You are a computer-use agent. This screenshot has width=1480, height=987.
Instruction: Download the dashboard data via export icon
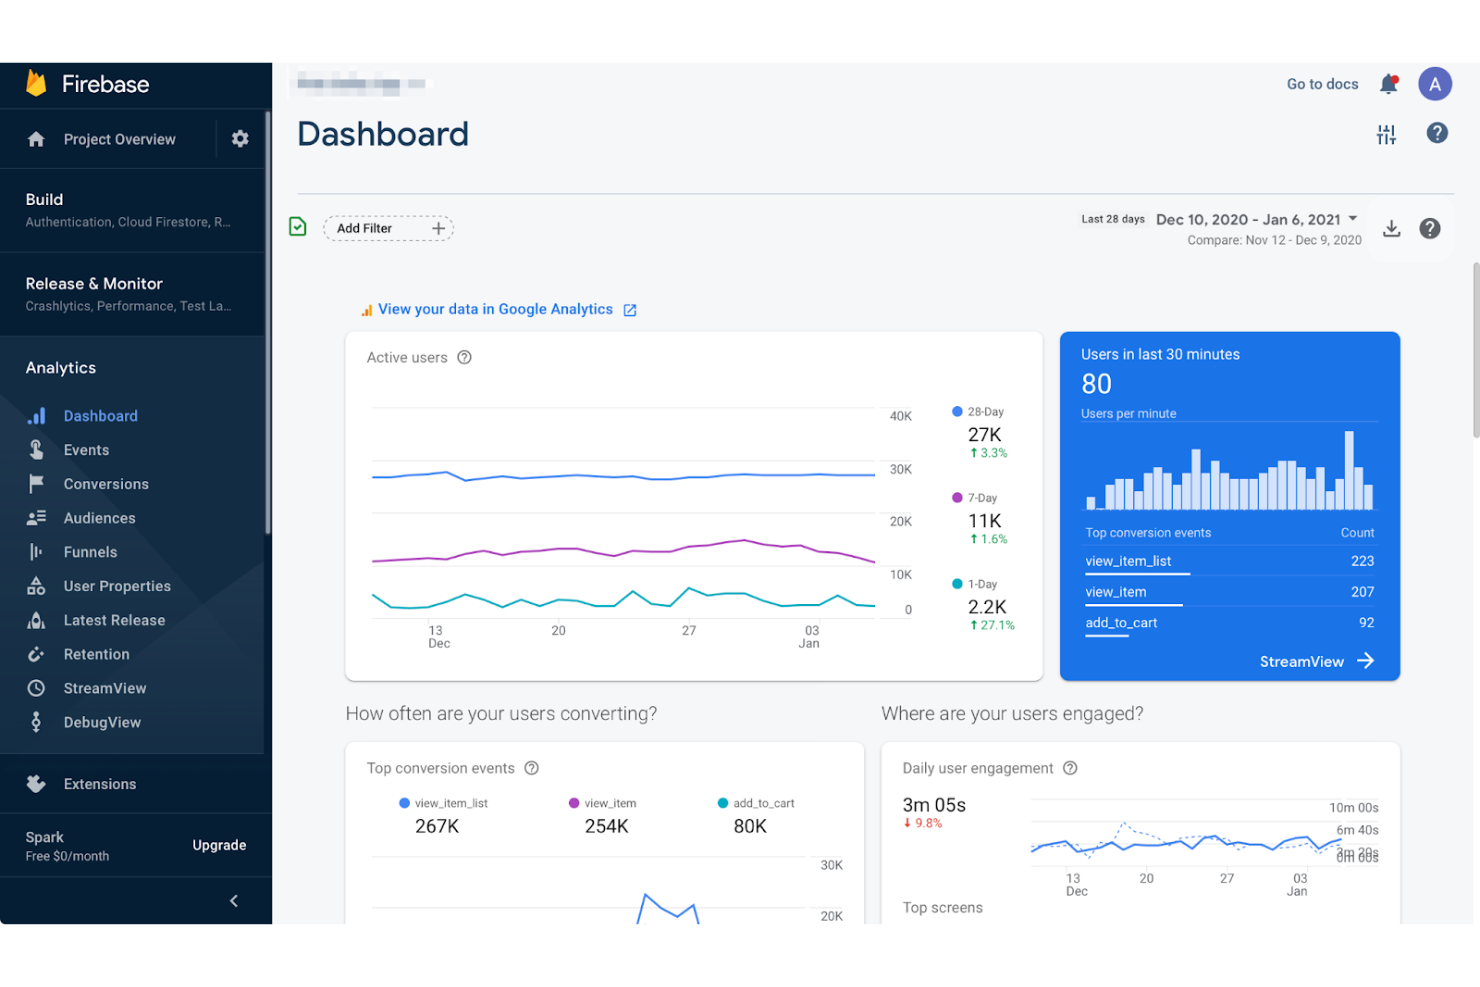1391,228
